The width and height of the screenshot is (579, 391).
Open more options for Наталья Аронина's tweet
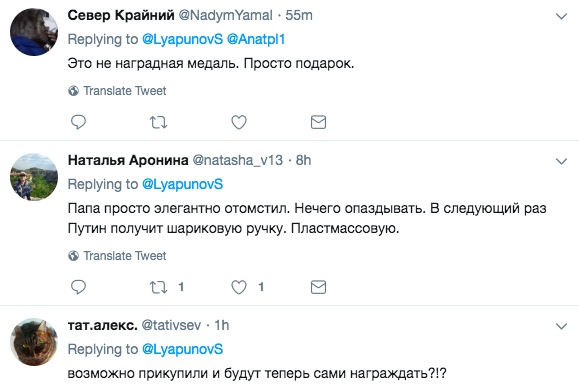coord(561,161)
